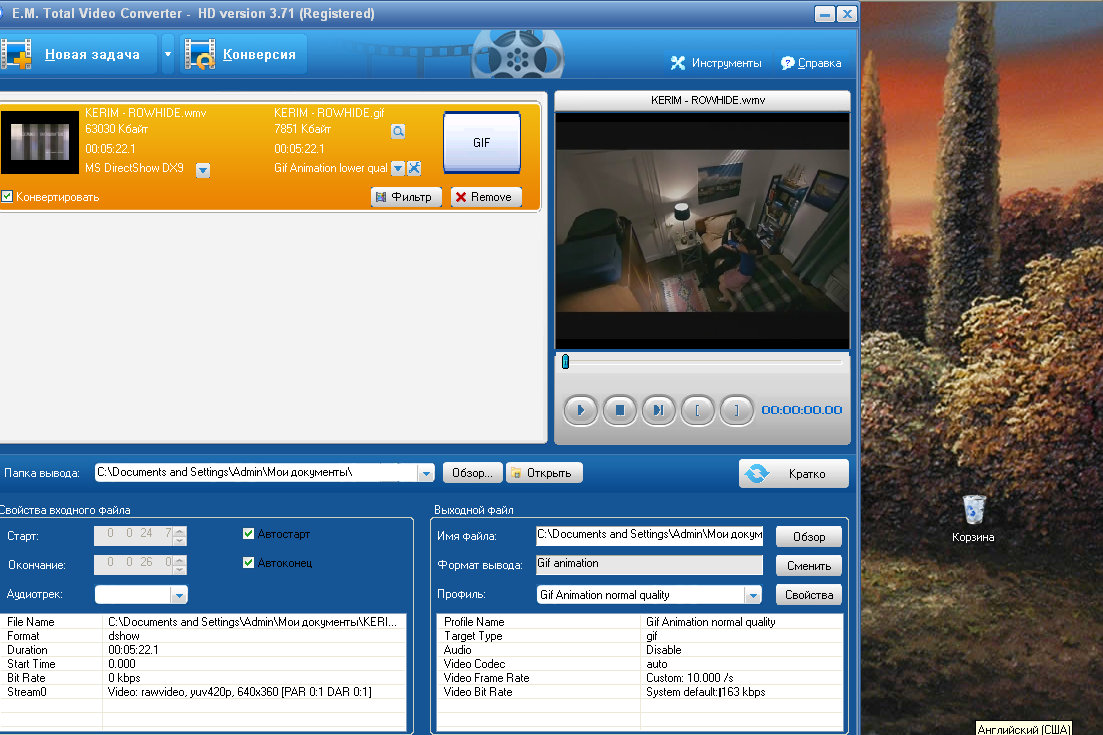Click the profile settings wrench icon

(414, 168)
